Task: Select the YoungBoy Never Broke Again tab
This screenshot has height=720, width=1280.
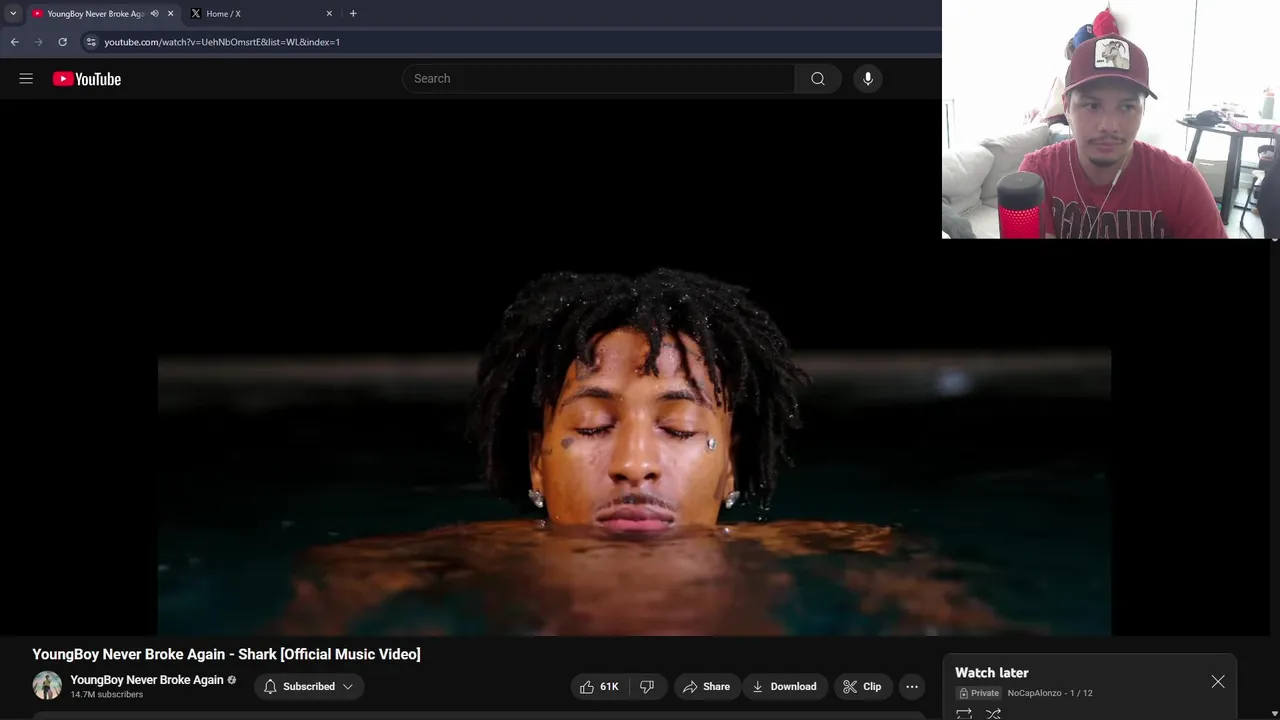Action: tap(95, 14)
